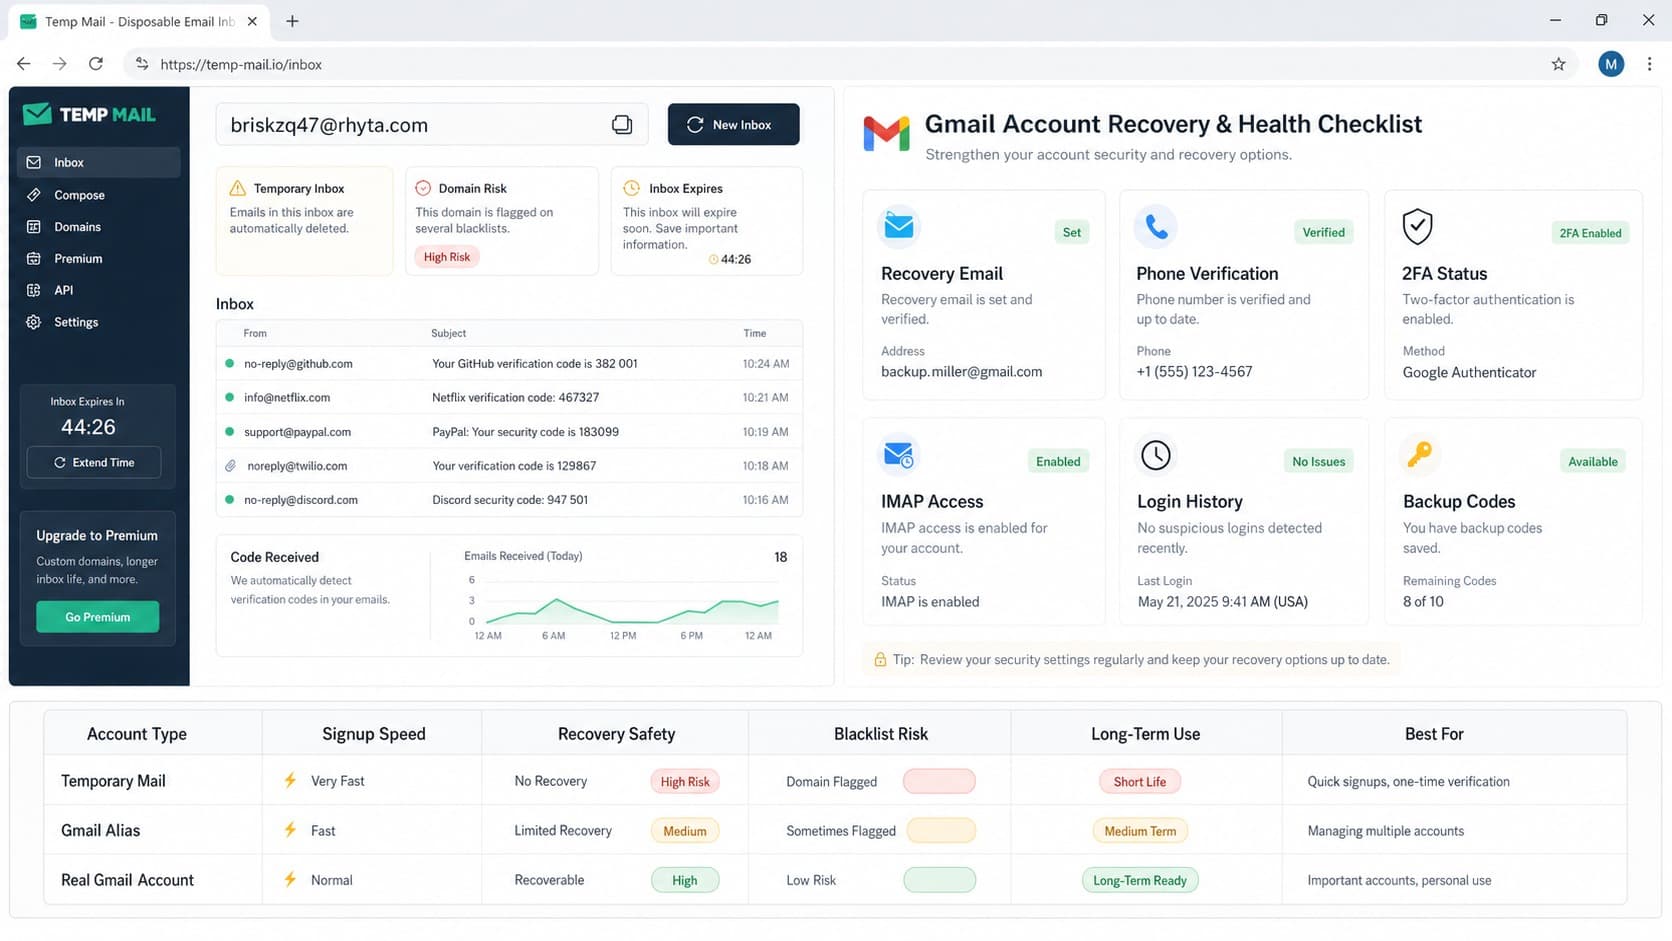Click the Extend Time button
This screenshot has width=1672, height=941.
click(x=94, y=463)
